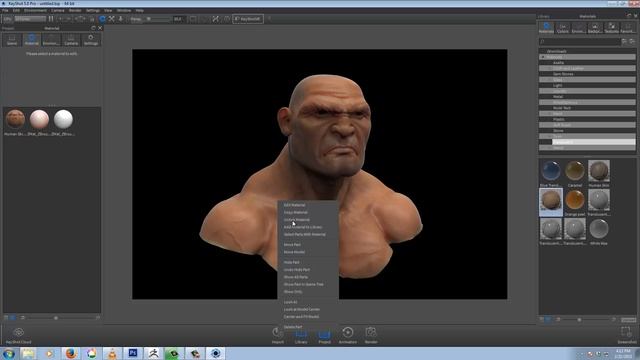Open the Render menu
Viewport: 640px width, 360px height.
coord(75,10)
